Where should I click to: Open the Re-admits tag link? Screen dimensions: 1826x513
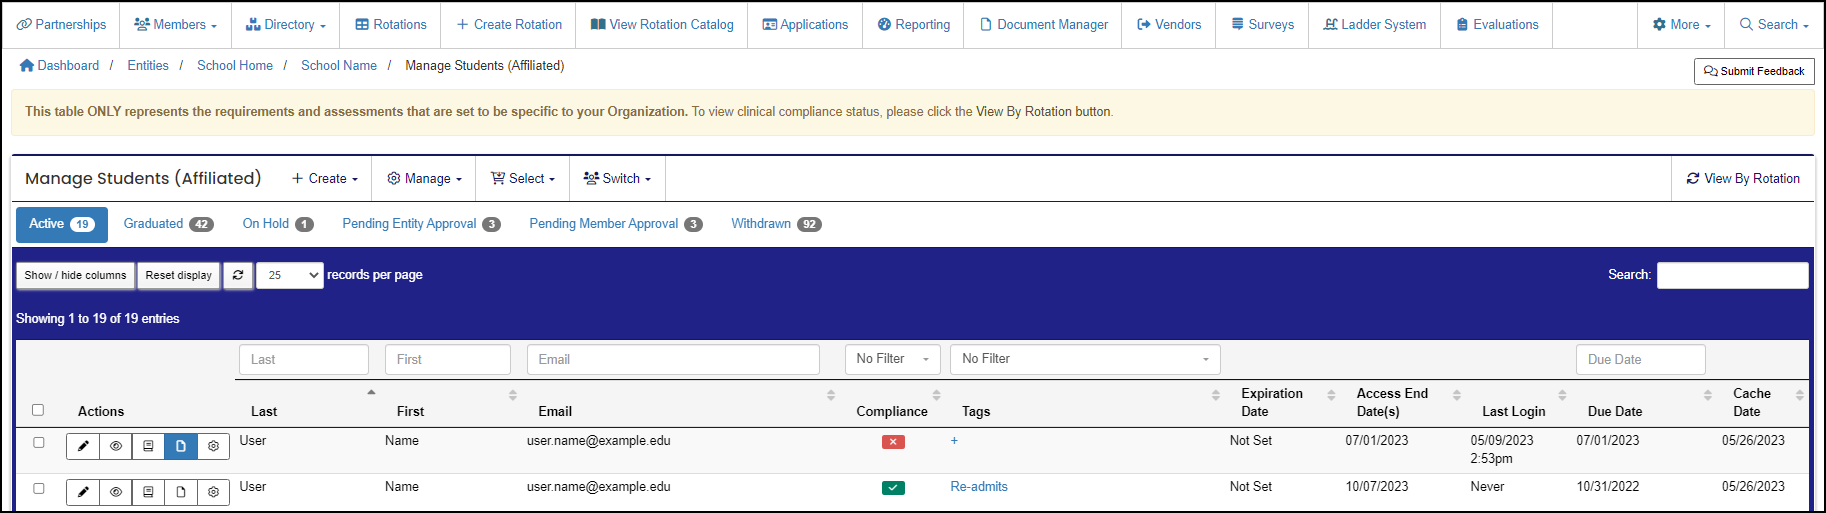coord(979,487)
